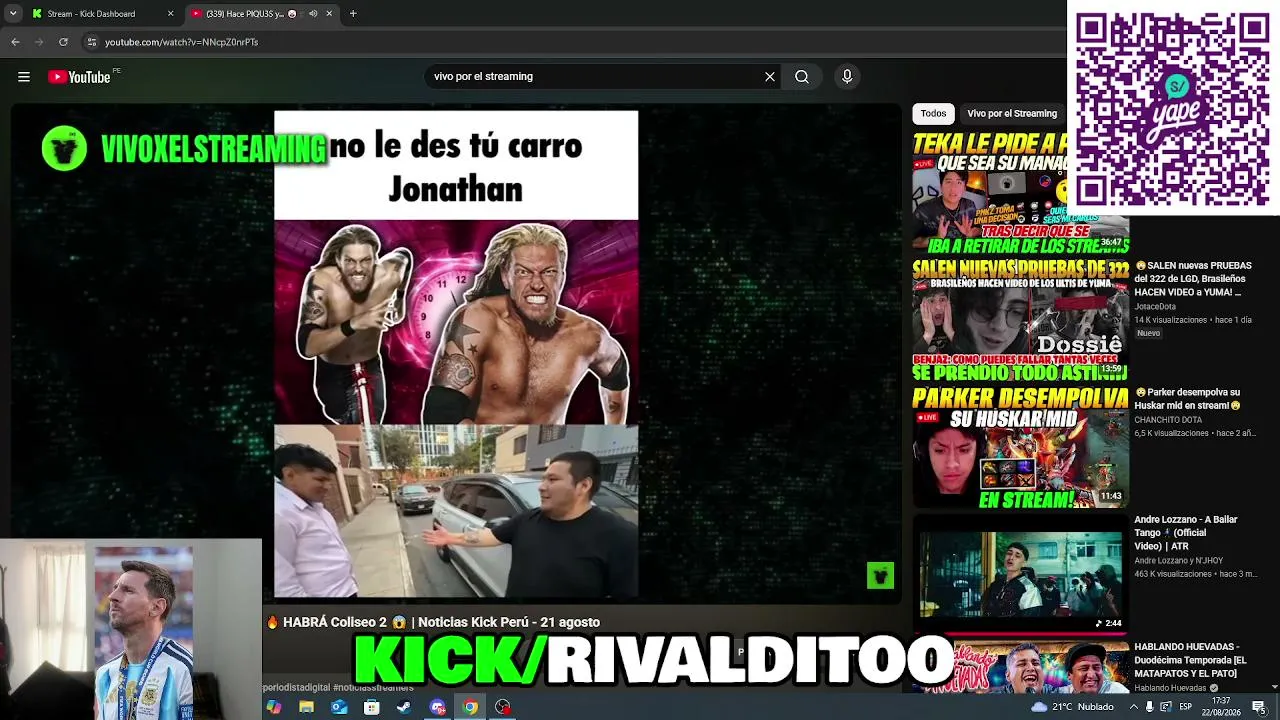Open the 'Parker desempolva su Huskar mid' title
Screen dimensions: 1280x720
pos(1187,399)
